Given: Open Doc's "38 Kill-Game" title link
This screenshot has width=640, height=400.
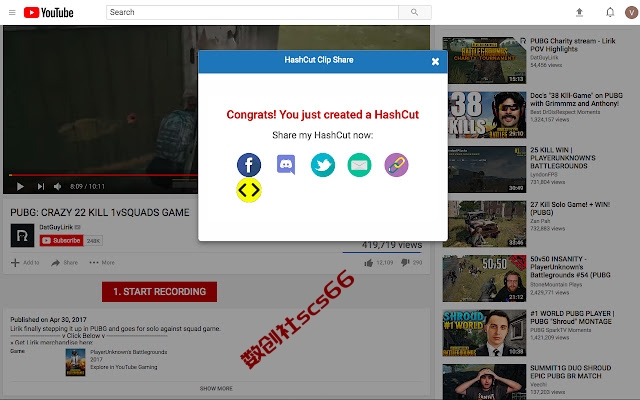Looking at the screenshot, I should (576, 100).
